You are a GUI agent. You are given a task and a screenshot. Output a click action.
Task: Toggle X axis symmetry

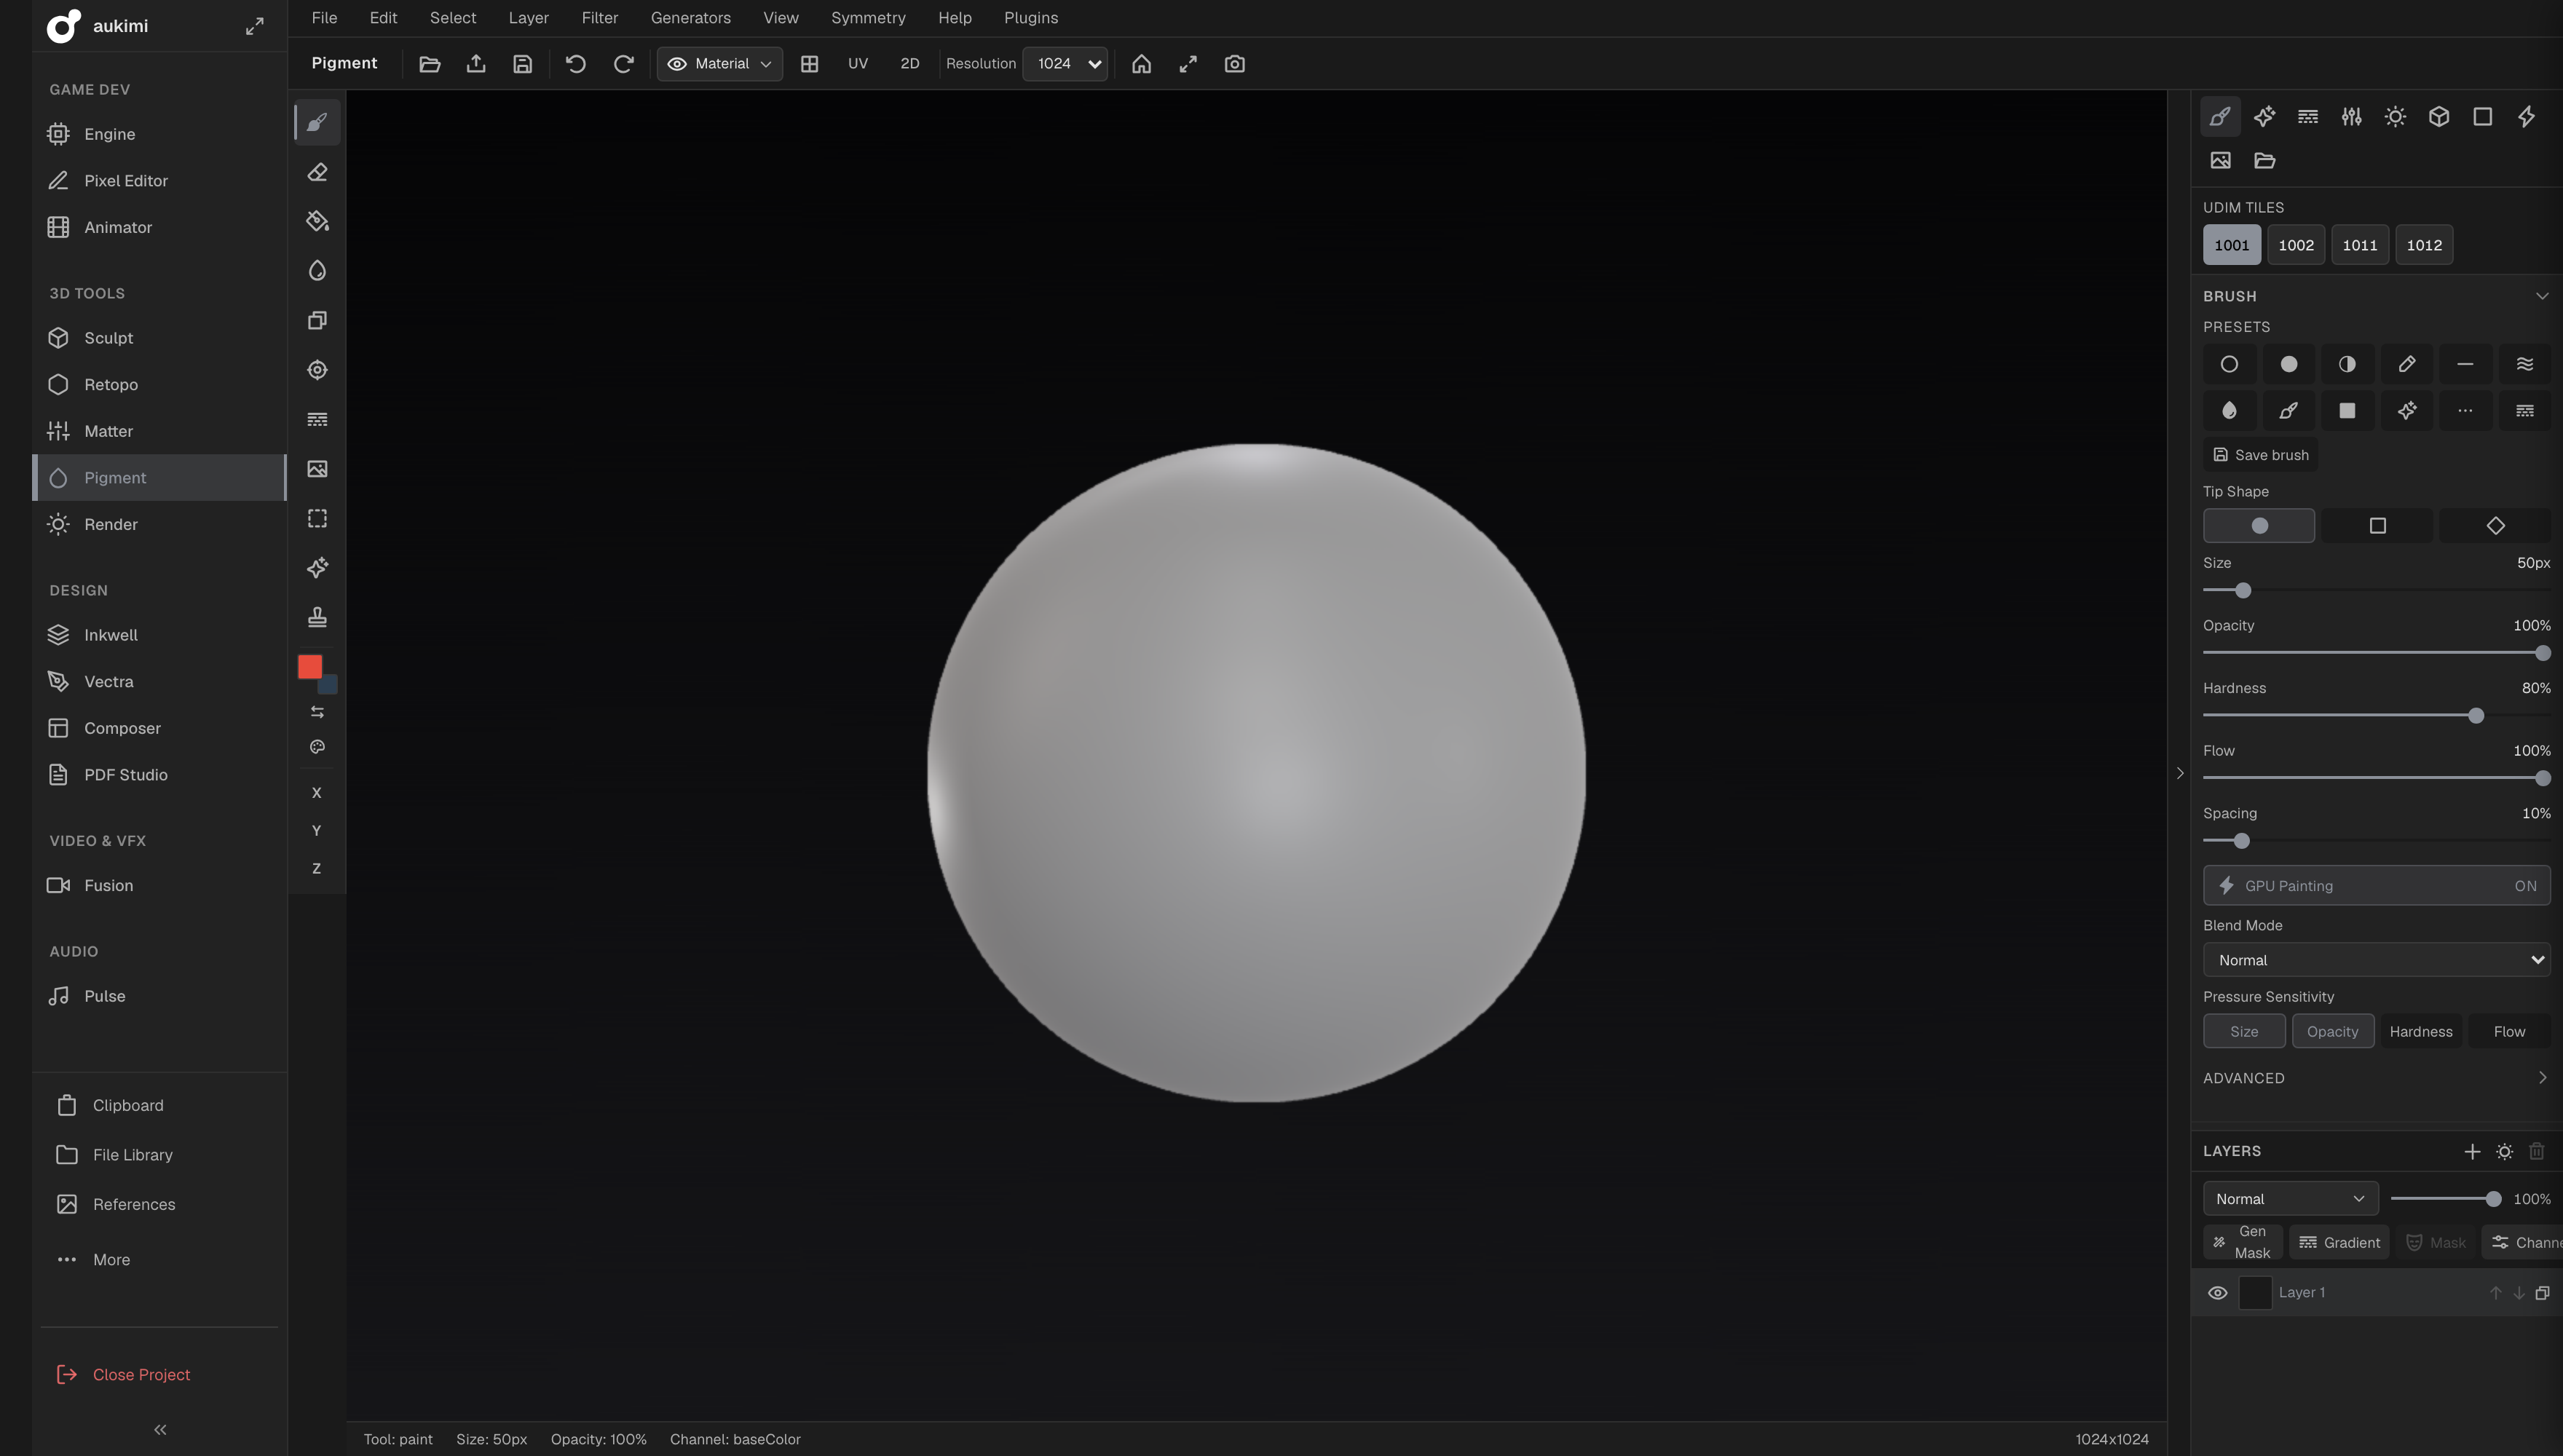click(x=317, y=793)
